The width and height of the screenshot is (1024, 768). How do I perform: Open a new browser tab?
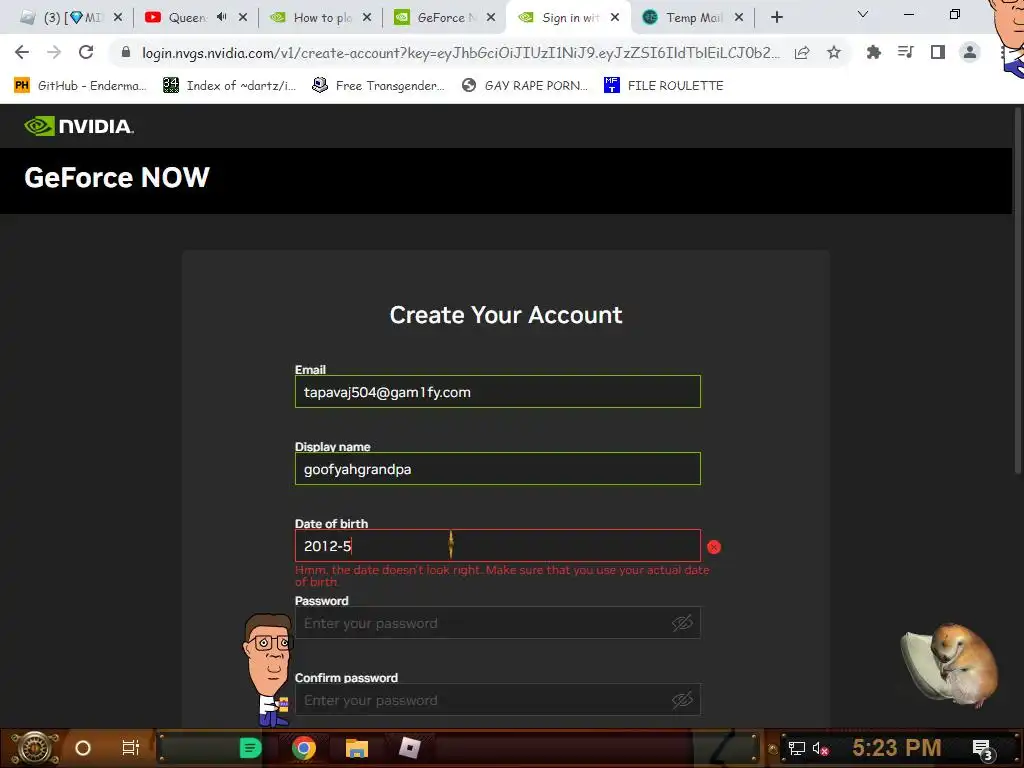click(x=776, y=18)
